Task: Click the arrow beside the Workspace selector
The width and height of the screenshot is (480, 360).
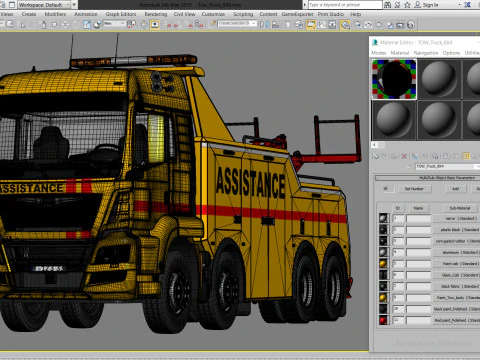Action: 74,5
